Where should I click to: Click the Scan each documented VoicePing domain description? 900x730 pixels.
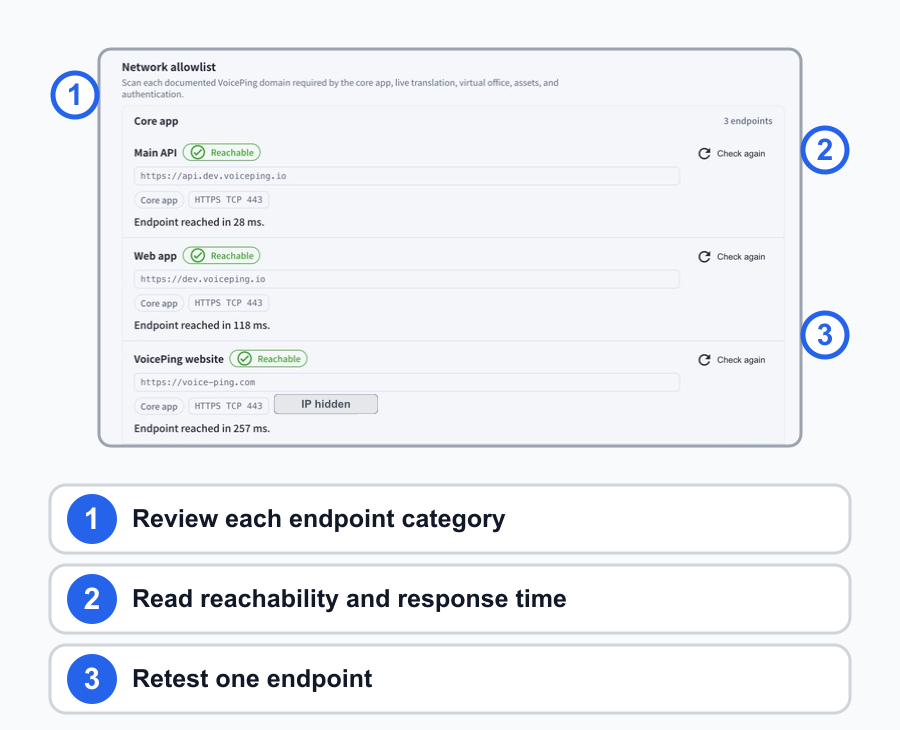[340, 88]
